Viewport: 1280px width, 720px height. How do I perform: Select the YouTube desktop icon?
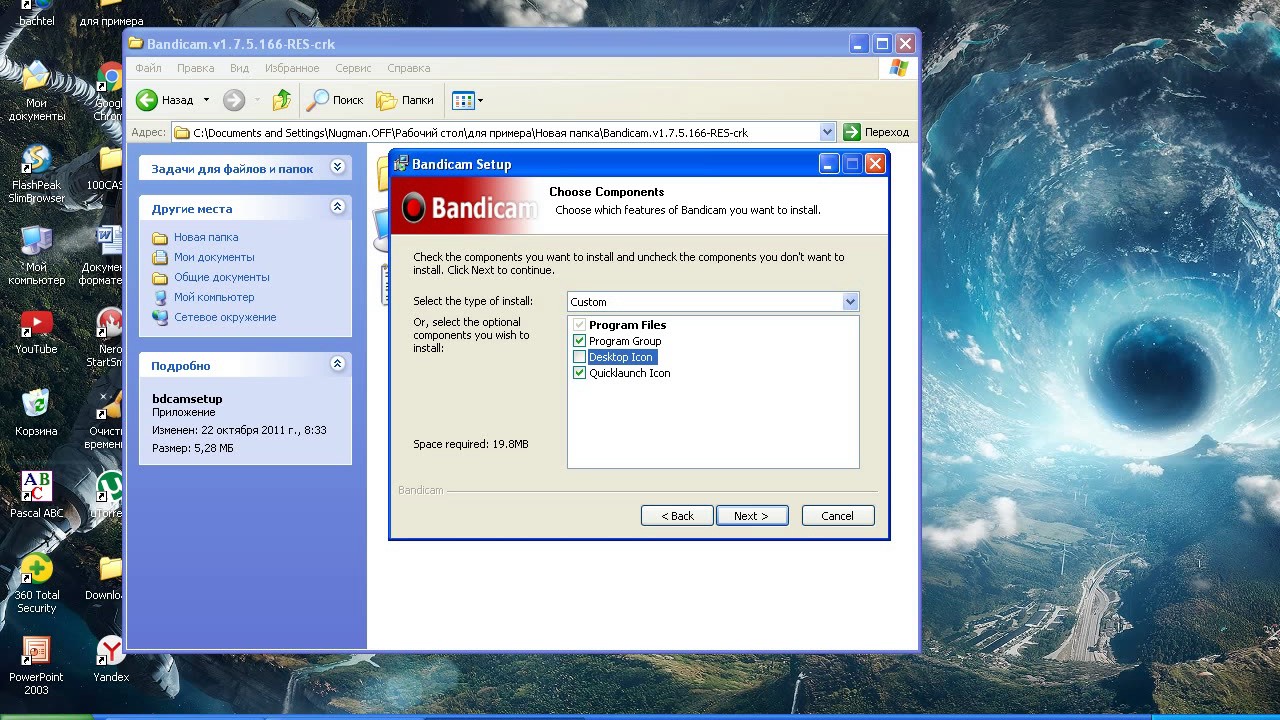(x=37, y=333)
